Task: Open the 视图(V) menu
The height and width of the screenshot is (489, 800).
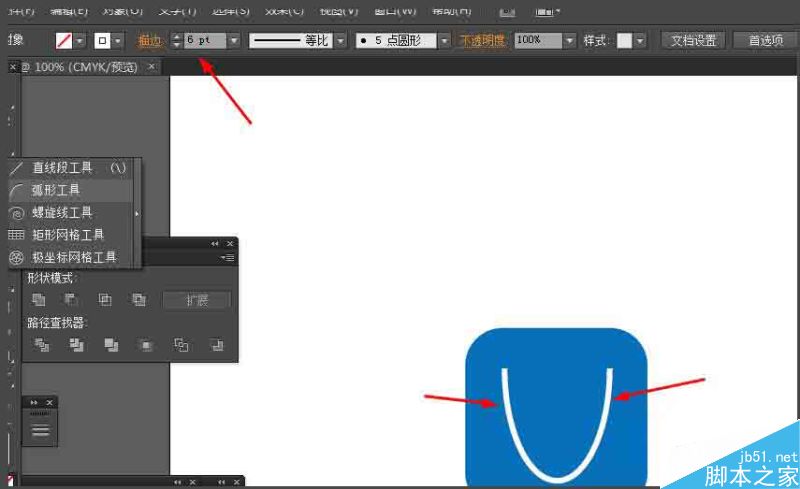Action: (x=339, y=10)
